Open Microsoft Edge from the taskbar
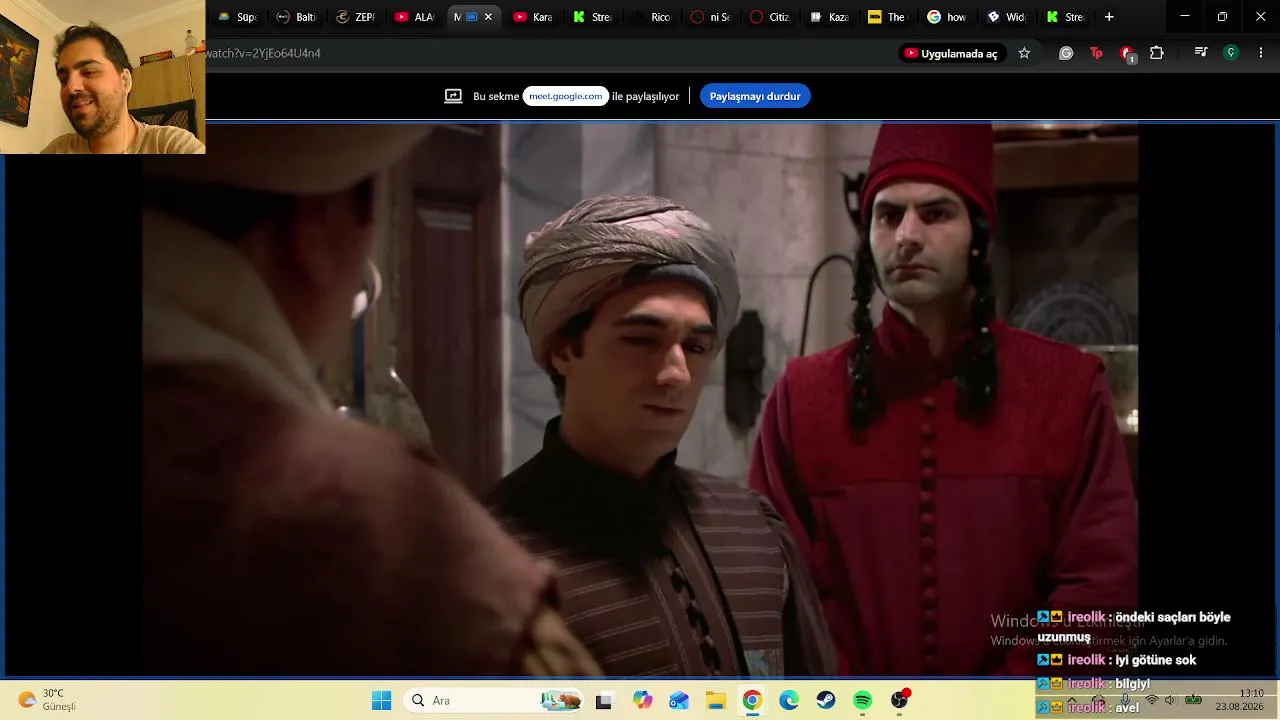Image resolution: width=1280 pixels, height=720 pixels. (x=789, y=701)
